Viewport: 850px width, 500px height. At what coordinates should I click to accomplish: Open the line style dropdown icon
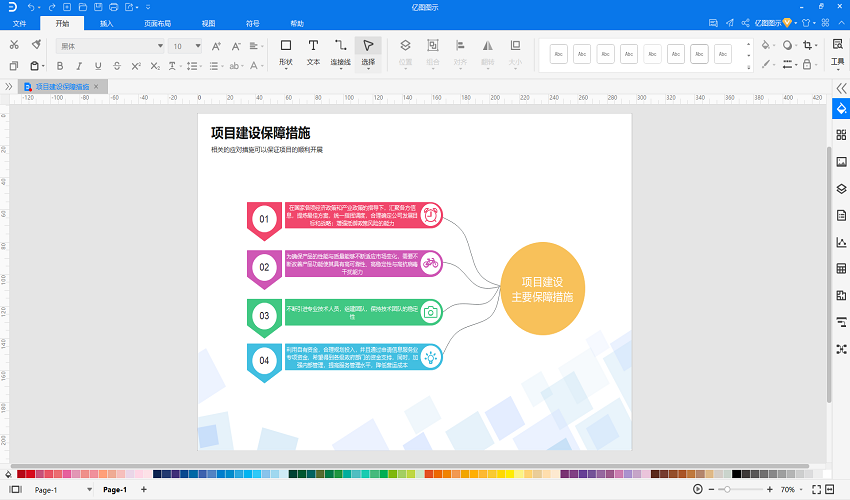[x=789, y=65]
